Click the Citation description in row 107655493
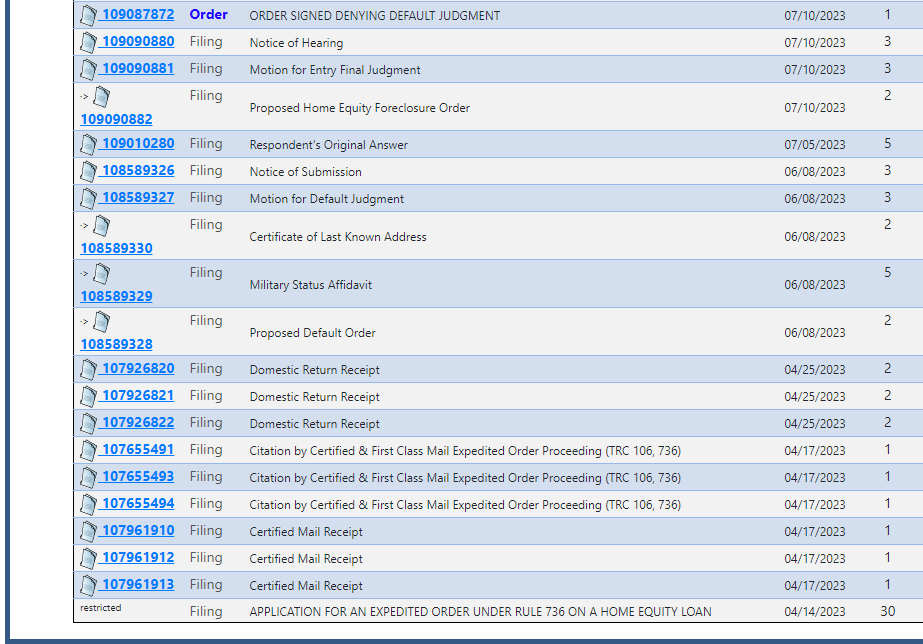 pyautogui.click(x=465, y=478)
